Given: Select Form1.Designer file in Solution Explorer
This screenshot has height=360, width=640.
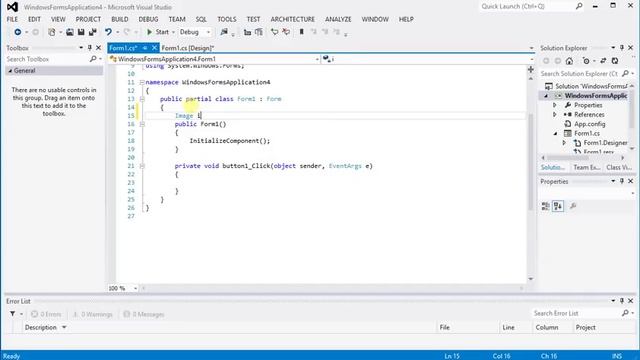Looking at the screenshot, I should tap(605, 143).
